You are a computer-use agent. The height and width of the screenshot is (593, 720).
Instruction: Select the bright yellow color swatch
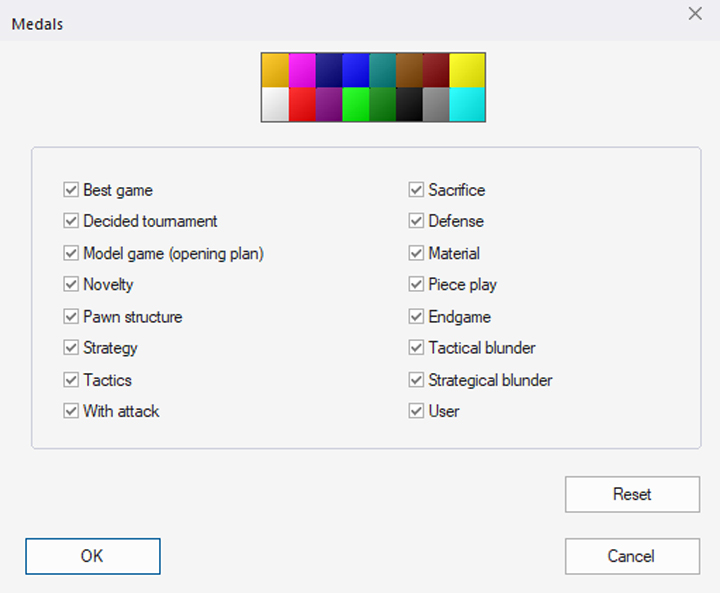click(x=467, y=70)
